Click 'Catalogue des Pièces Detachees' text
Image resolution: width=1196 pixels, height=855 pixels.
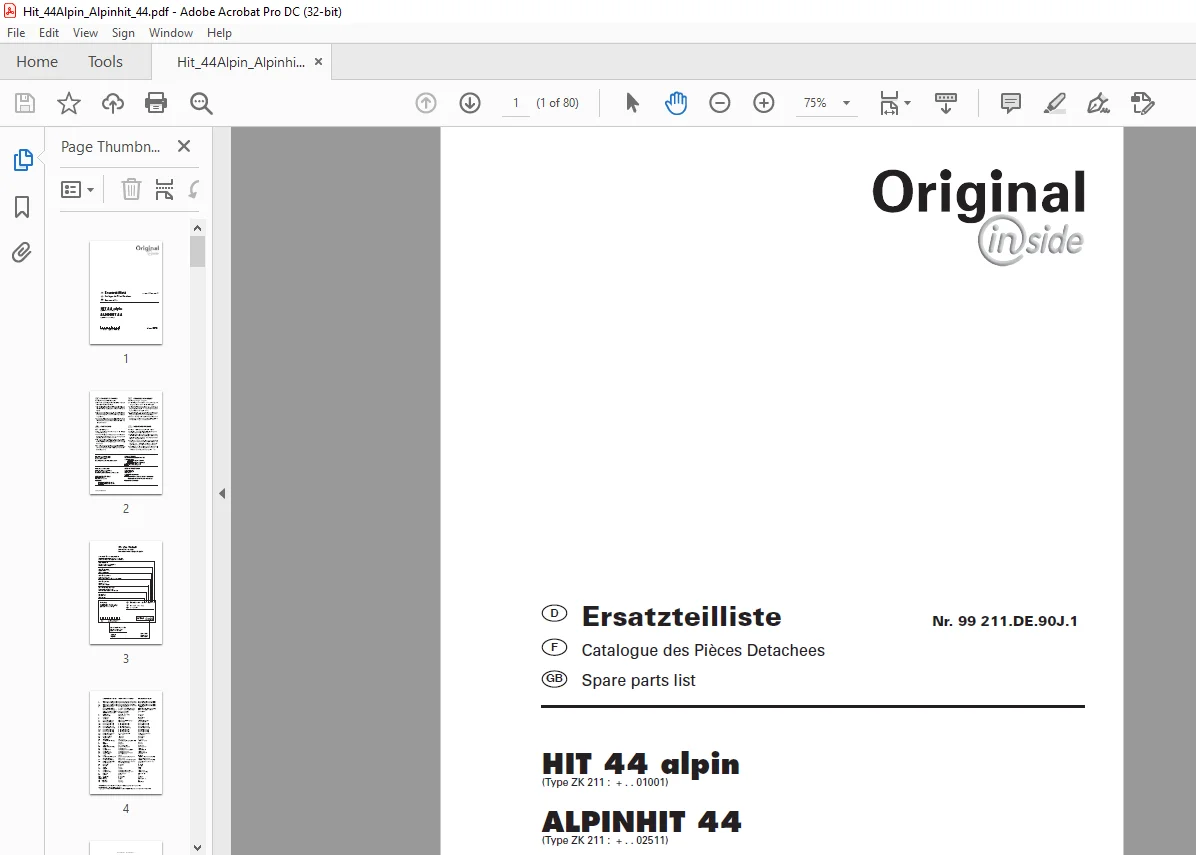[x=703, y=651]
